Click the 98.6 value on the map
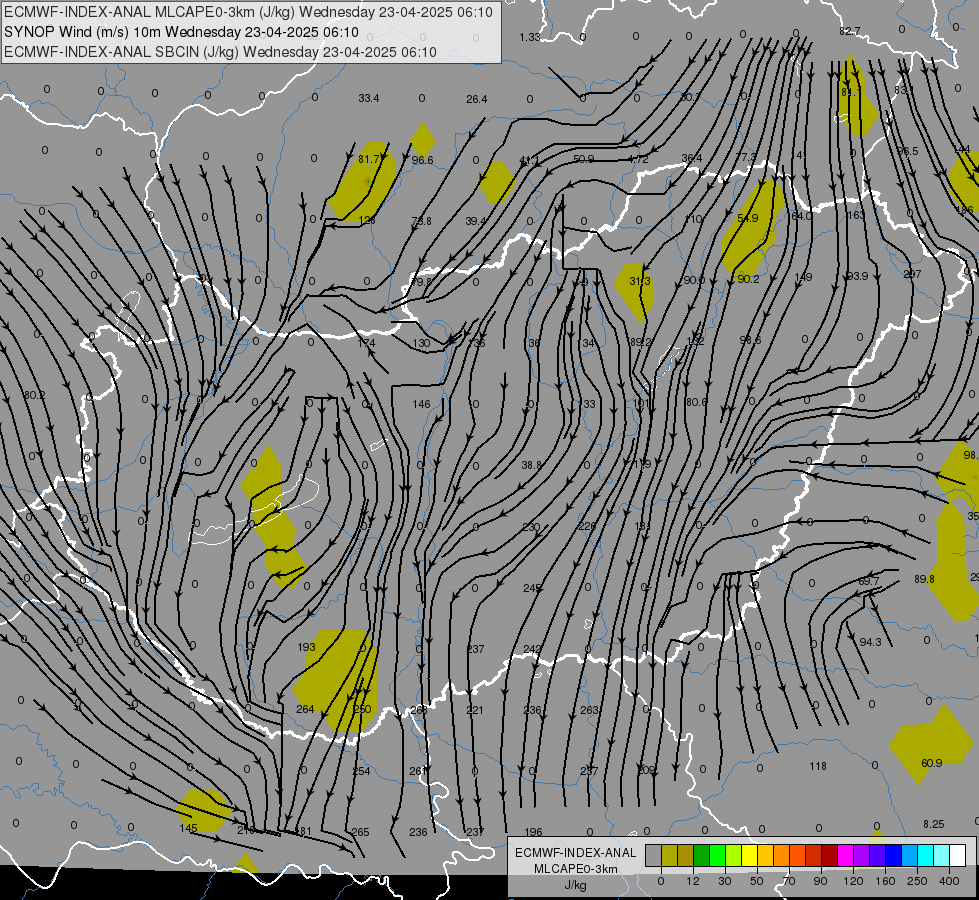Image resolution: width=979 pixels, height=900 pixels. (x=750, y=340)
